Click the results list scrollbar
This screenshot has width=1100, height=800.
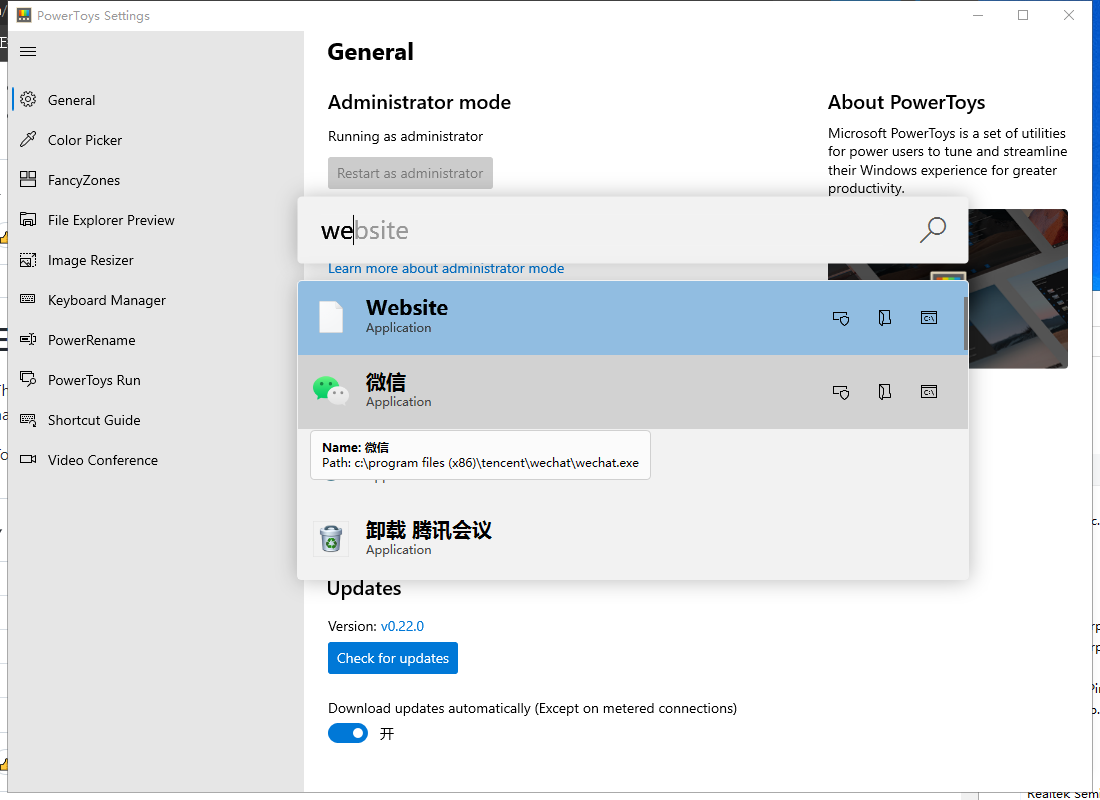(x=966, y=324)
